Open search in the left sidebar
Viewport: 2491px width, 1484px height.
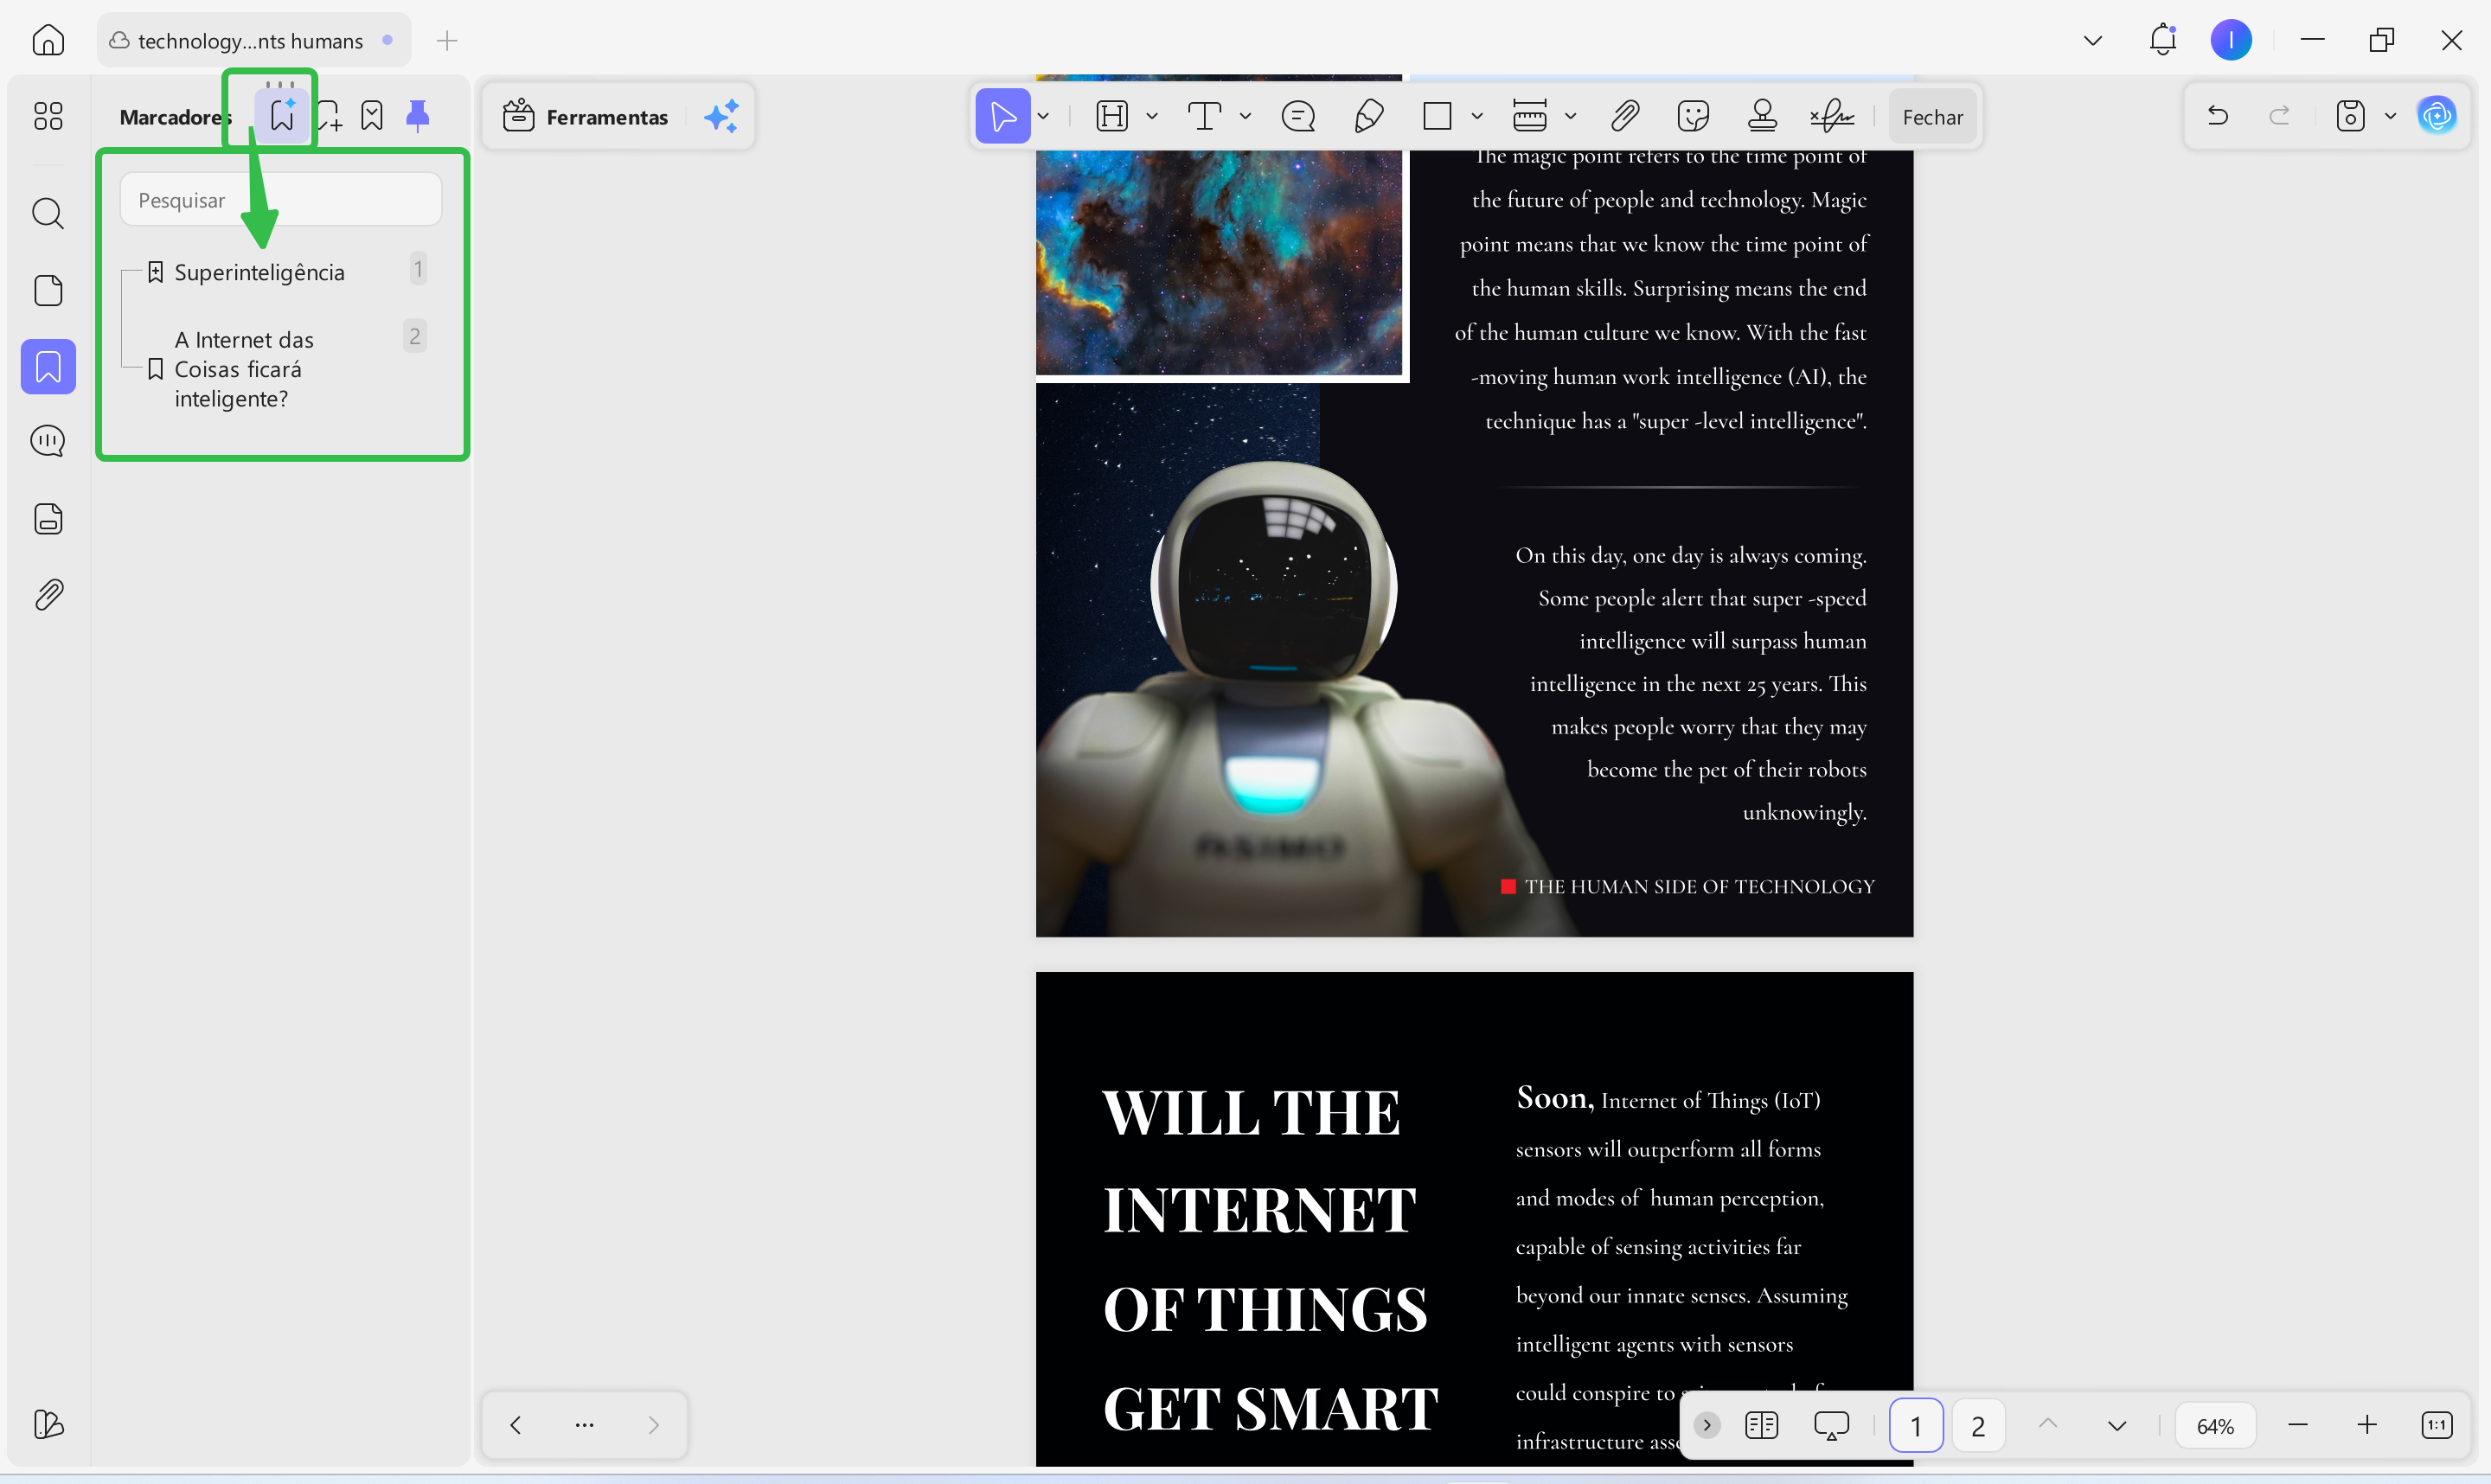[48, 214]
